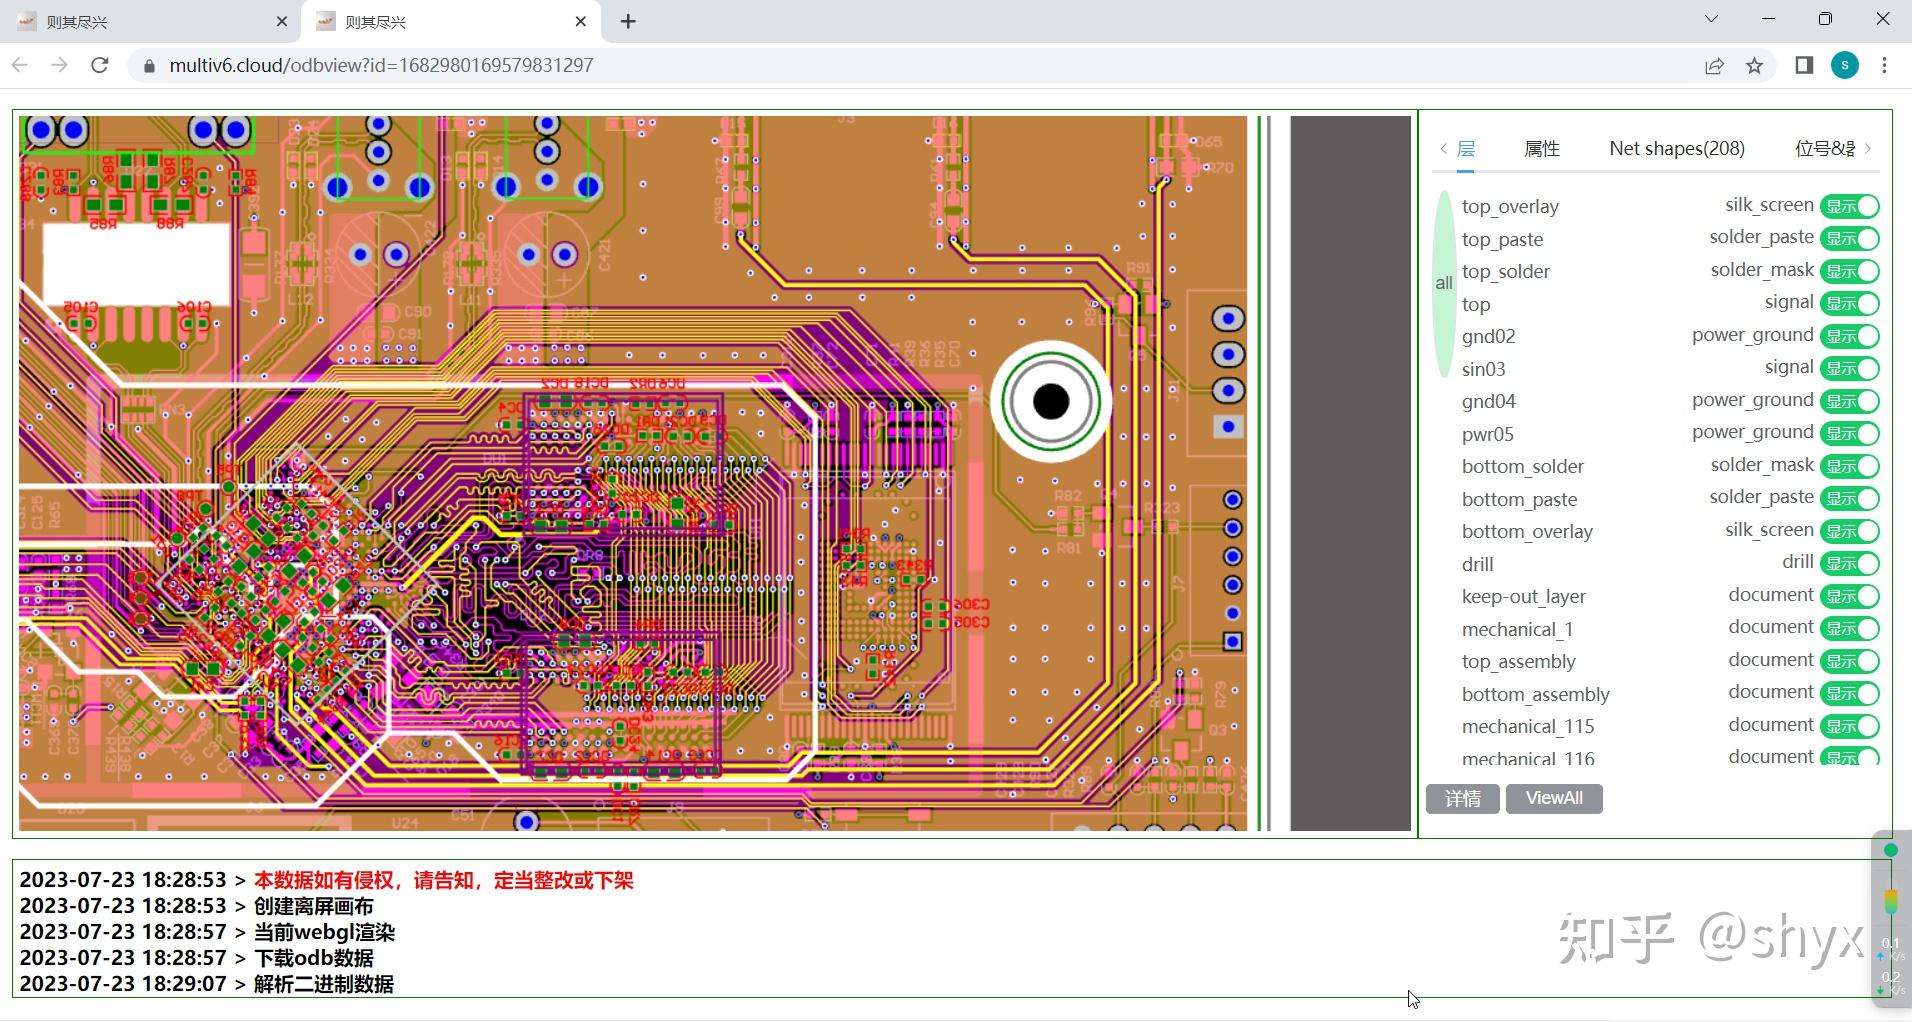
Task: Click the green profile avatar icon
Action: tap(1844, 65)
